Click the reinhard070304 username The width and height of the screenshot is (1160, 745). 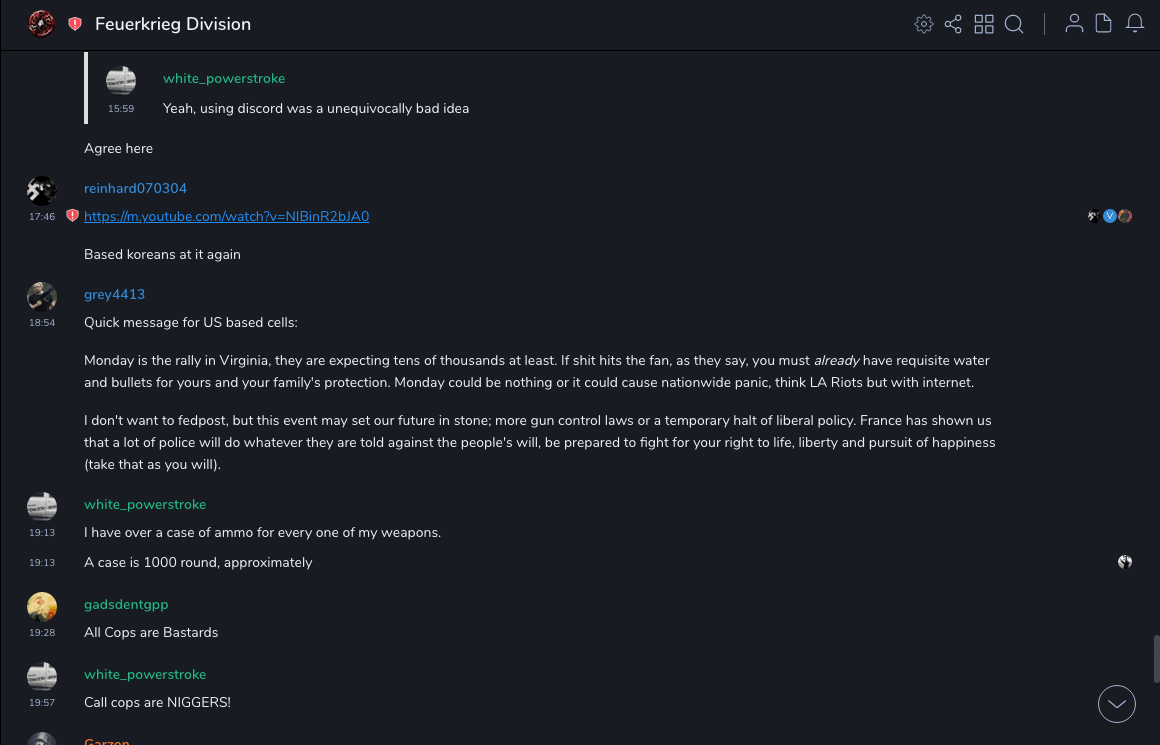pos(135,188)
